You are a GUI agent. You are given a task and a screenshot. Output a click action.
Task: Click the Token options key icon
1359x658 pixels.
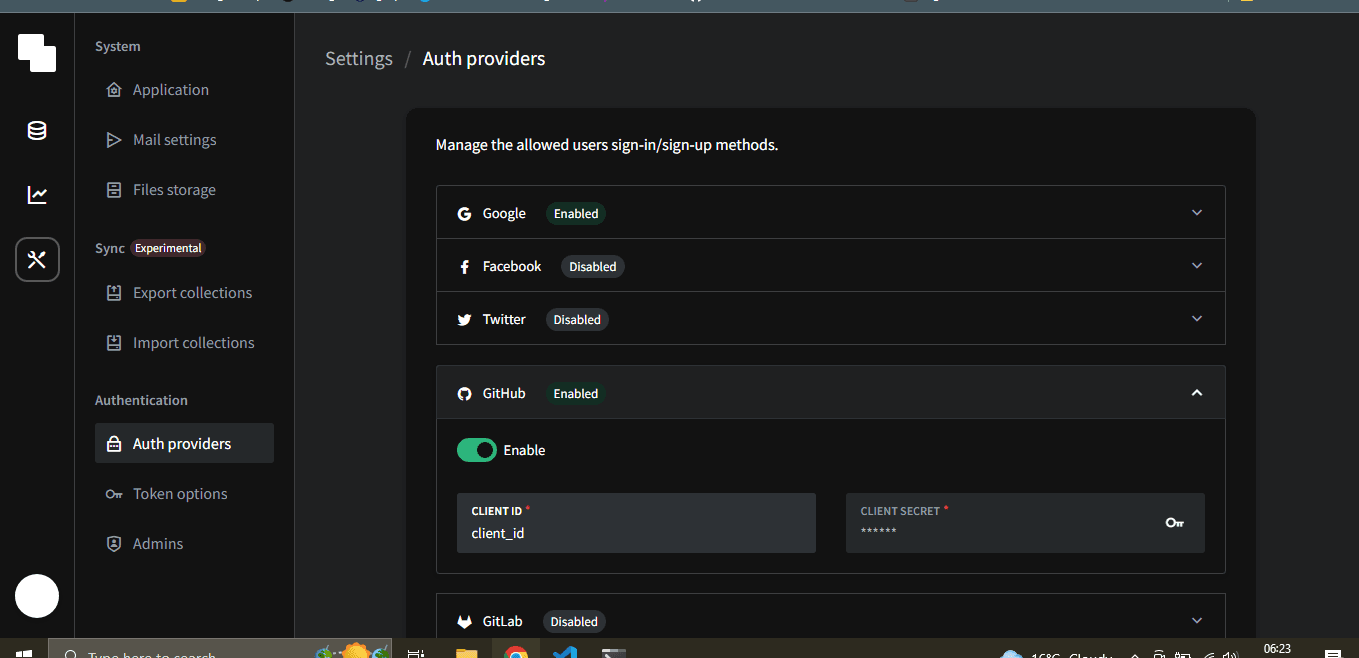[114, 494]
